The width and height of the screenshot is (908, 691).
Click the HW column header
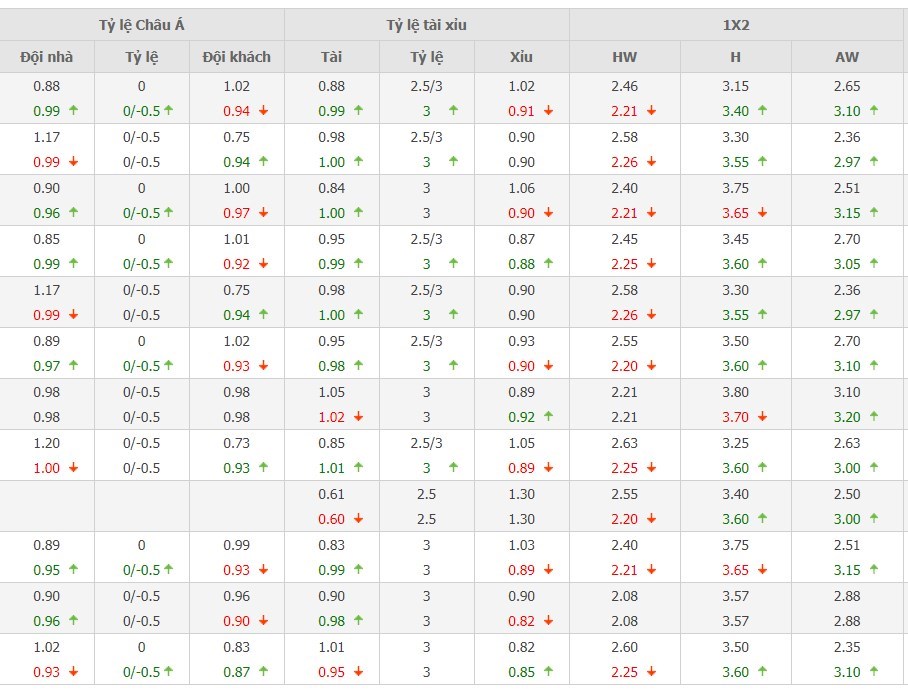(x=624, y=57)
